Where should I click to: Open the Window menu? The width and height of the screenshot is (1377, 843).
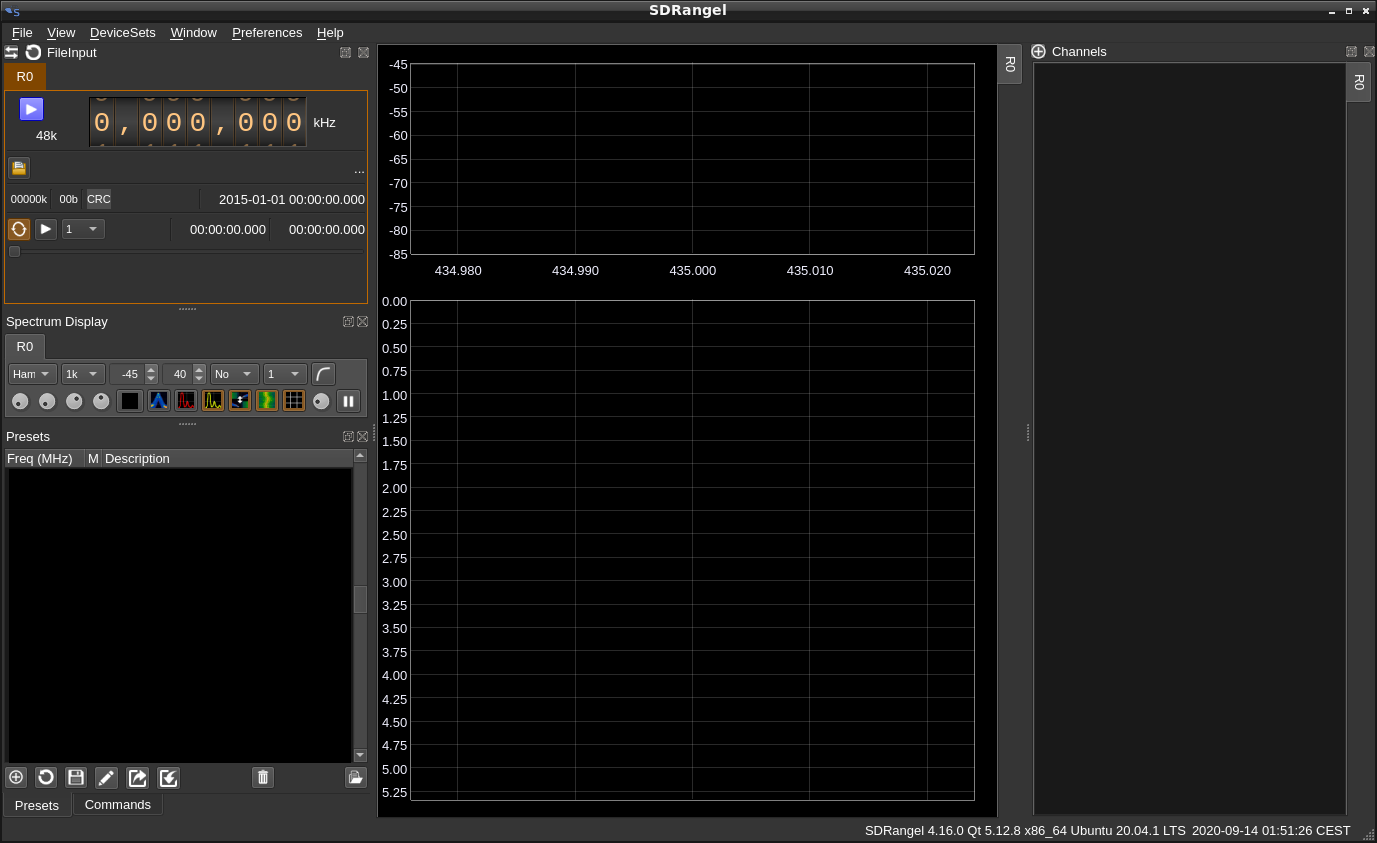[194, 32]
